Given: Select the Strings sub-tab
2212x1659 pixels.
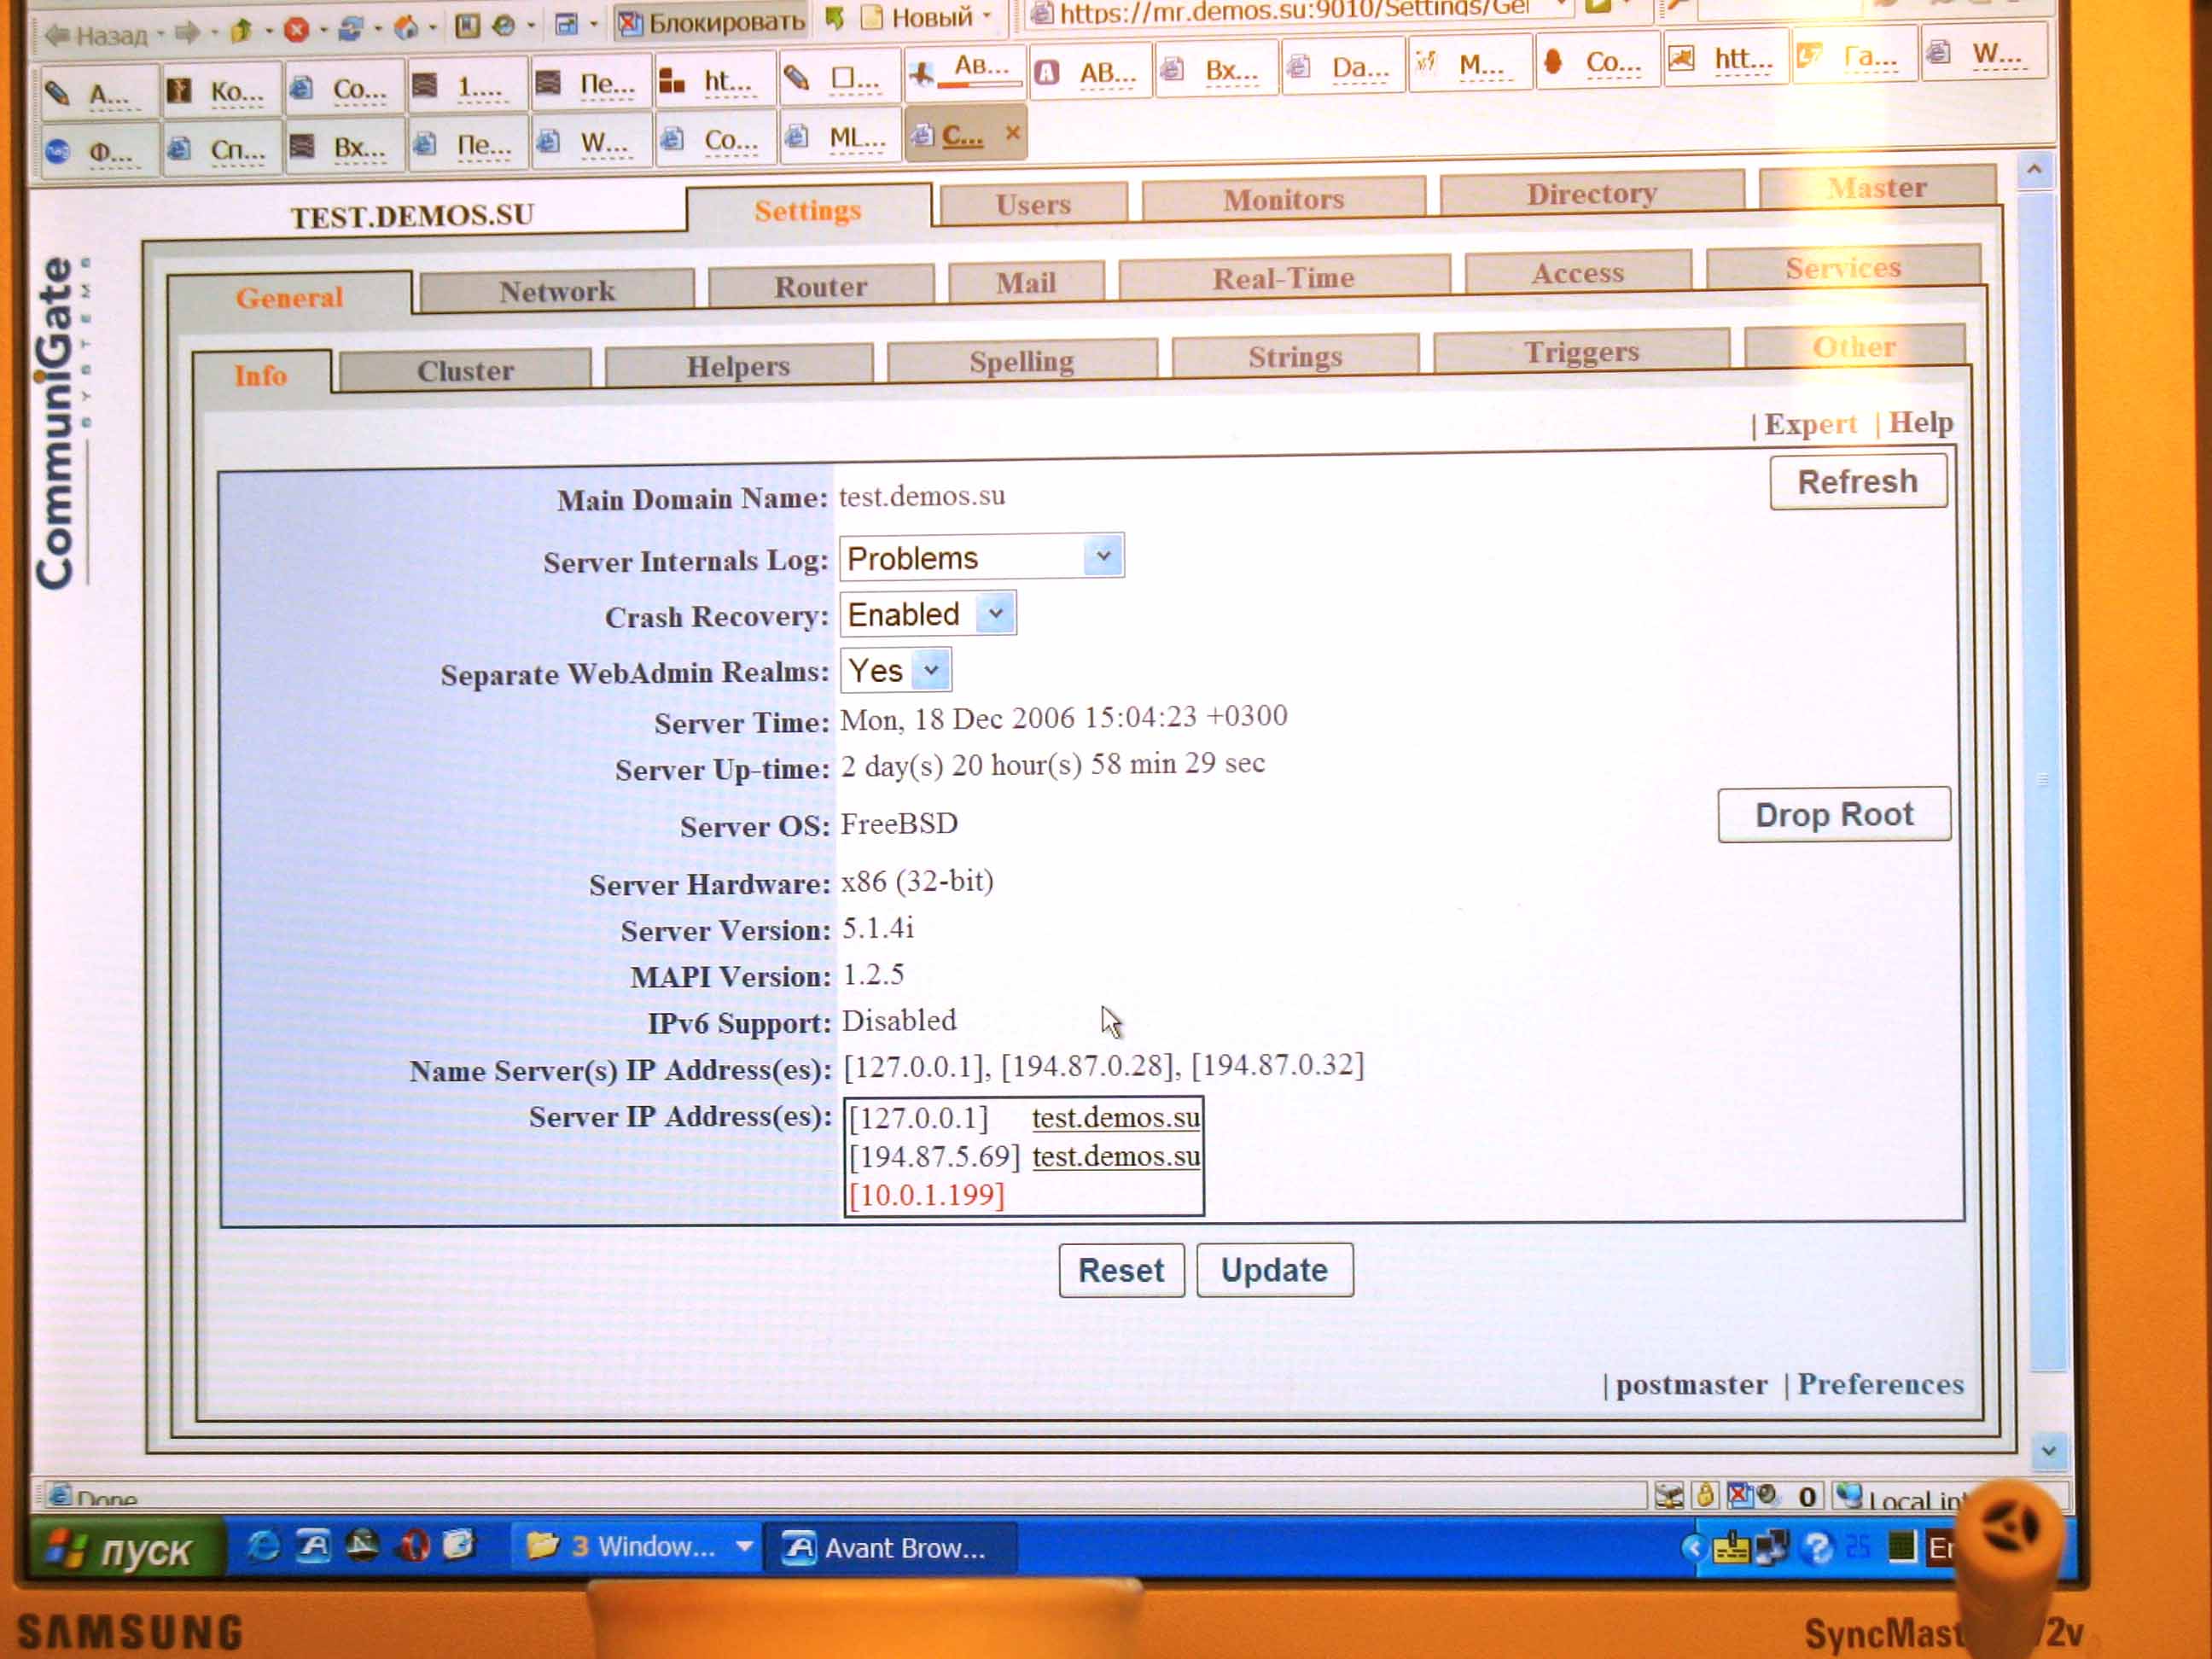Looking at the screenshot, I should point(1295,356).
